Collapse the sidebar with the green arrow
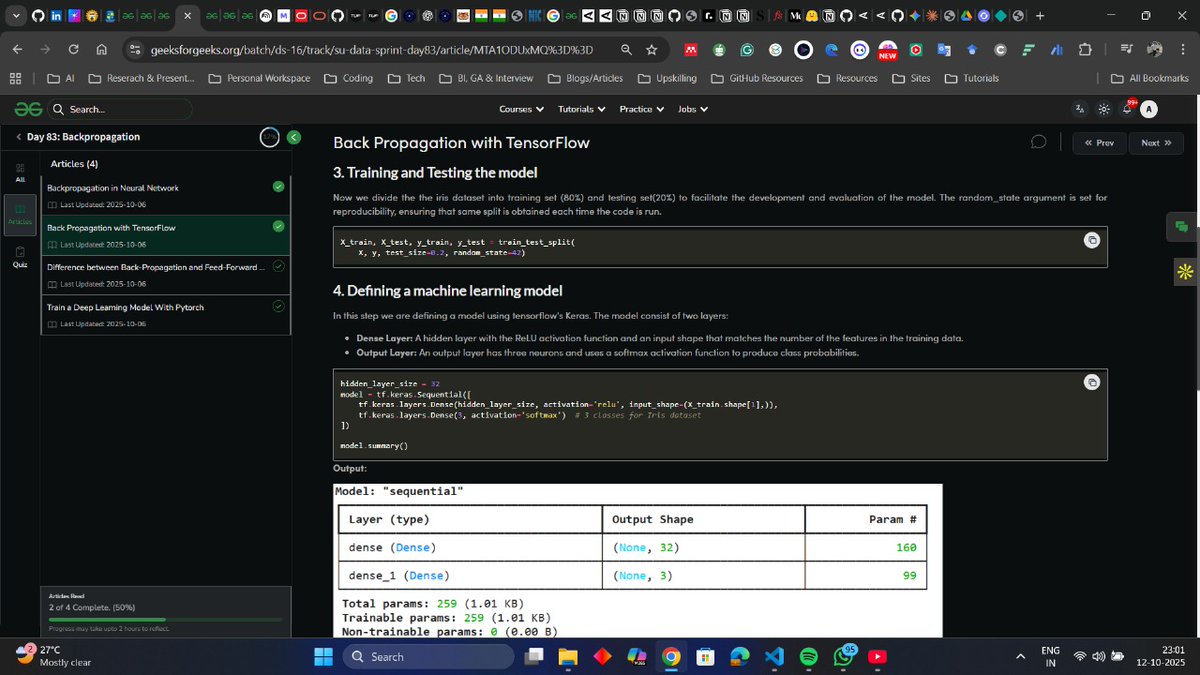 click(293, 137)
